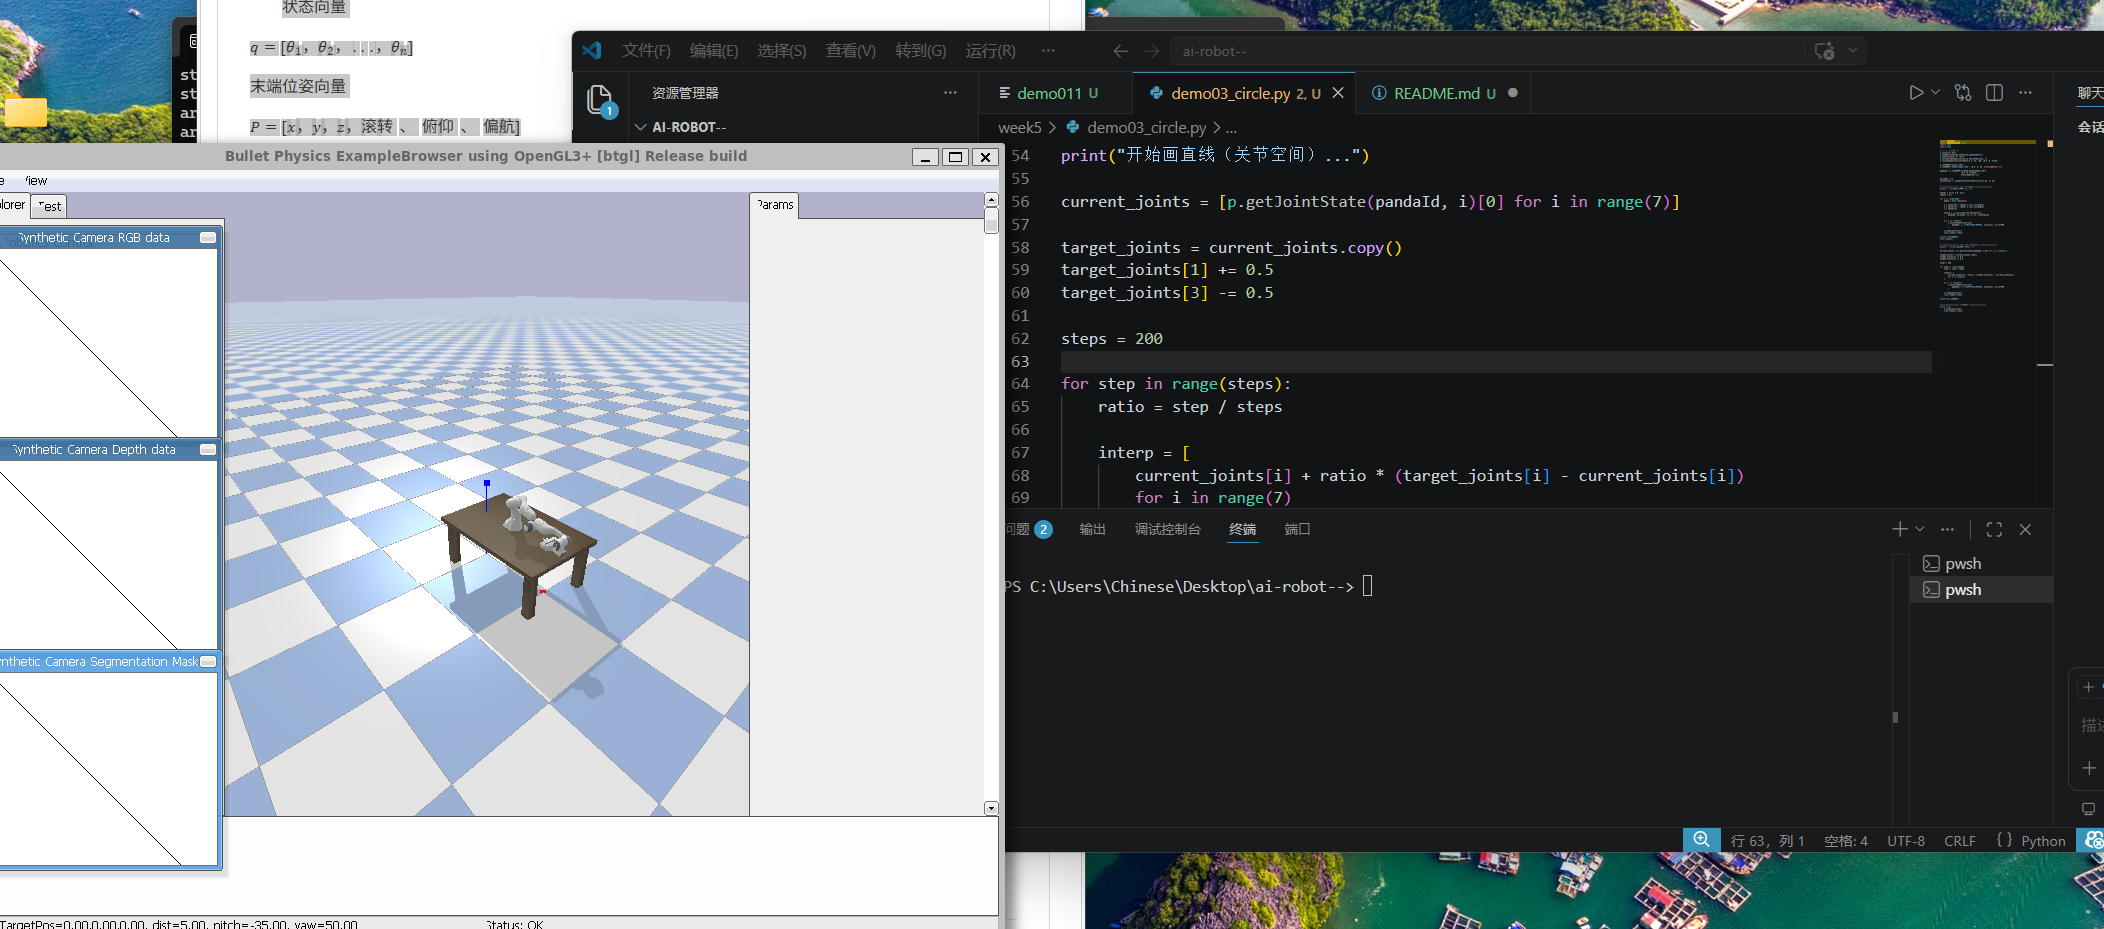Open the Params tab in Bullet window
This screenshot has width=2104, height=929.
(775, 205)
